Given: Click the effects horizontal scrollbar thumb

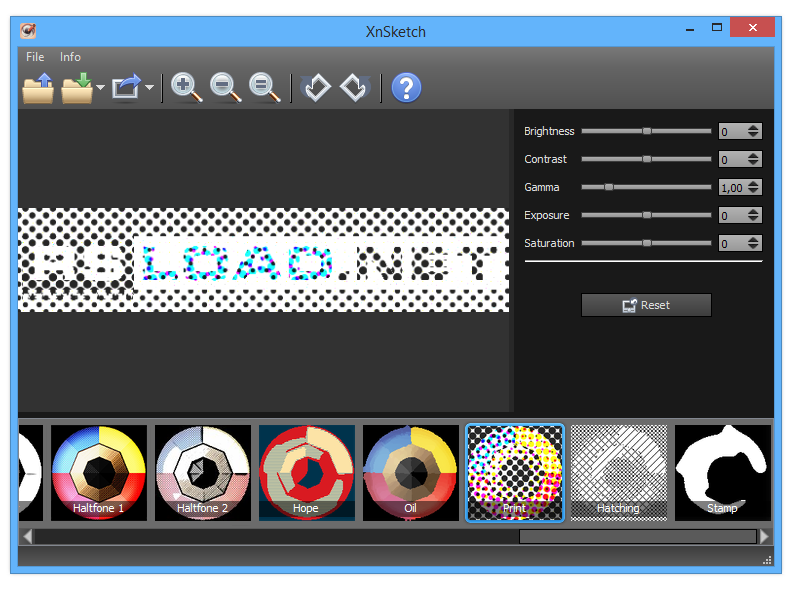Looking at the screenshot, I should (x=637, y=537).
